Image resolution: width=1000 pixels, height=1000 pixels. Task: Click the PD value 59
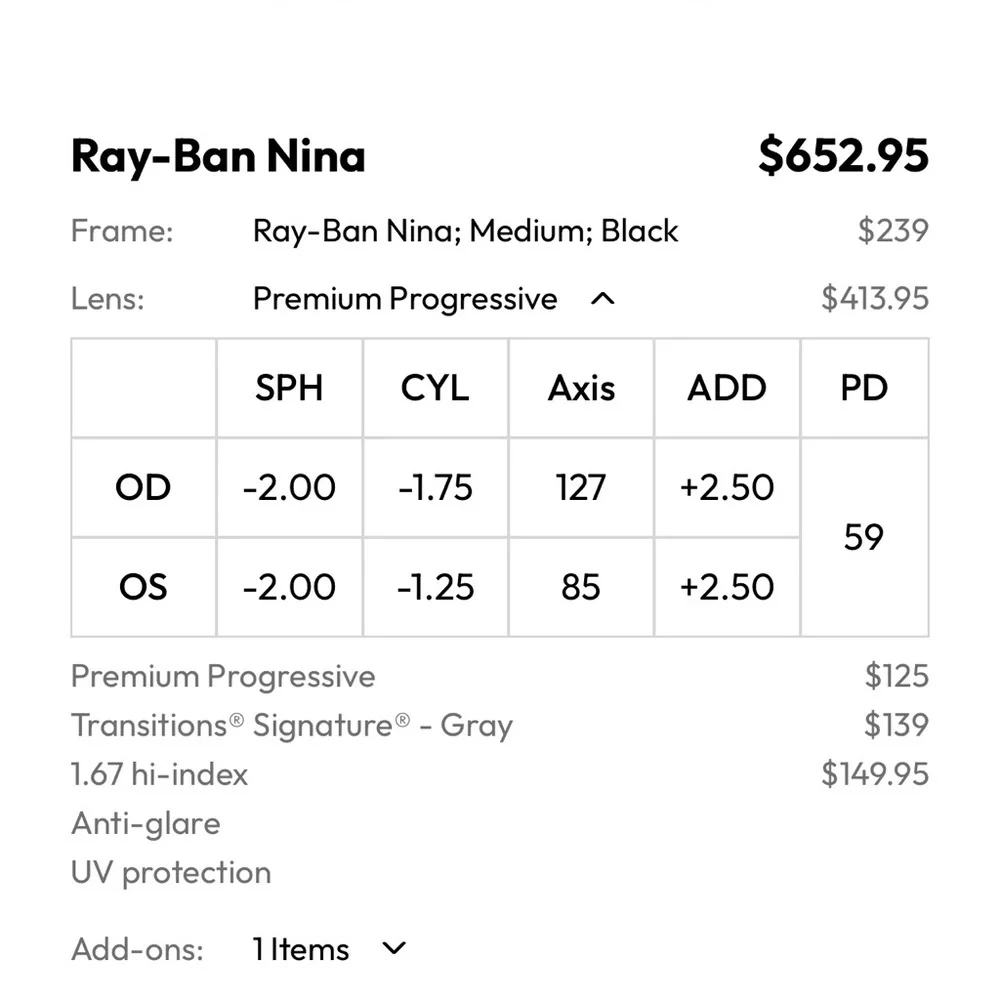(x=864, y=538)
